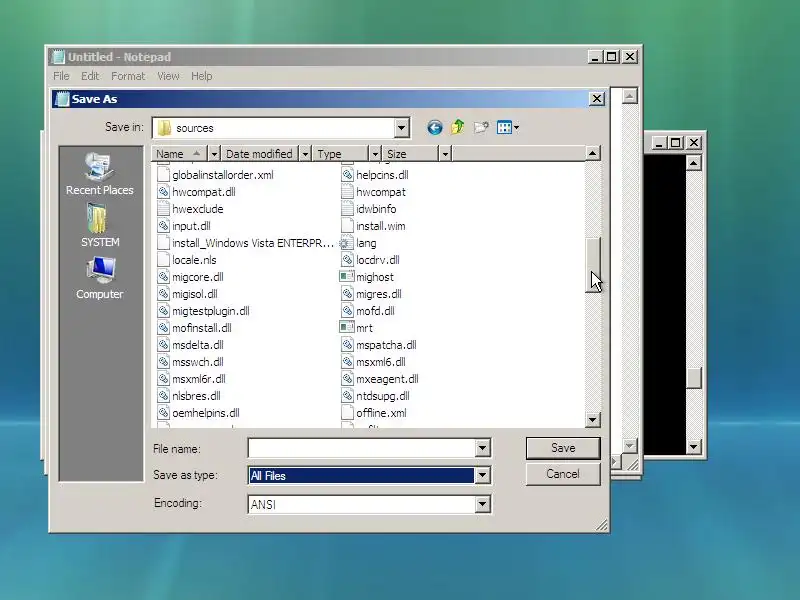Click the Encoding ANSI combo box
800x600 pixels.
pos(369,504)
